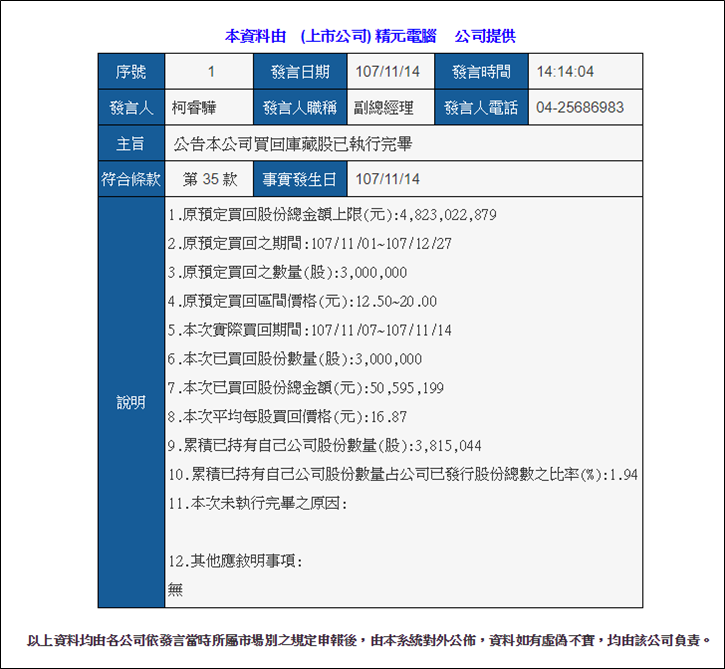Screen dimensions: 725x669
Task: Click line 12 '其他應敘明事項'
Action: click(235, 561)
